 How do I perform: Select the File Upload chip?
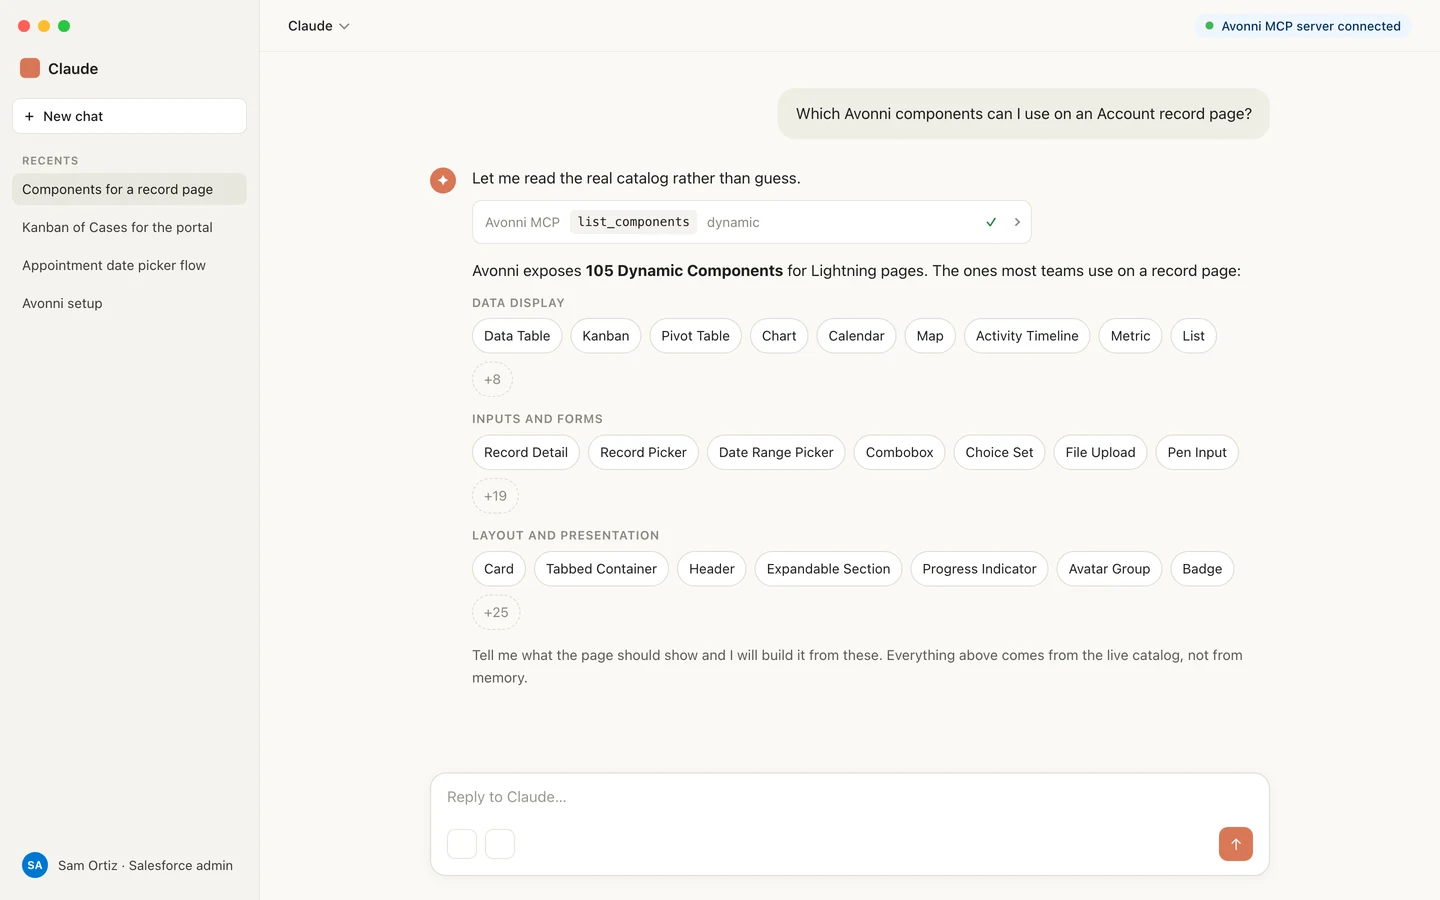[x=1100, y=452]
